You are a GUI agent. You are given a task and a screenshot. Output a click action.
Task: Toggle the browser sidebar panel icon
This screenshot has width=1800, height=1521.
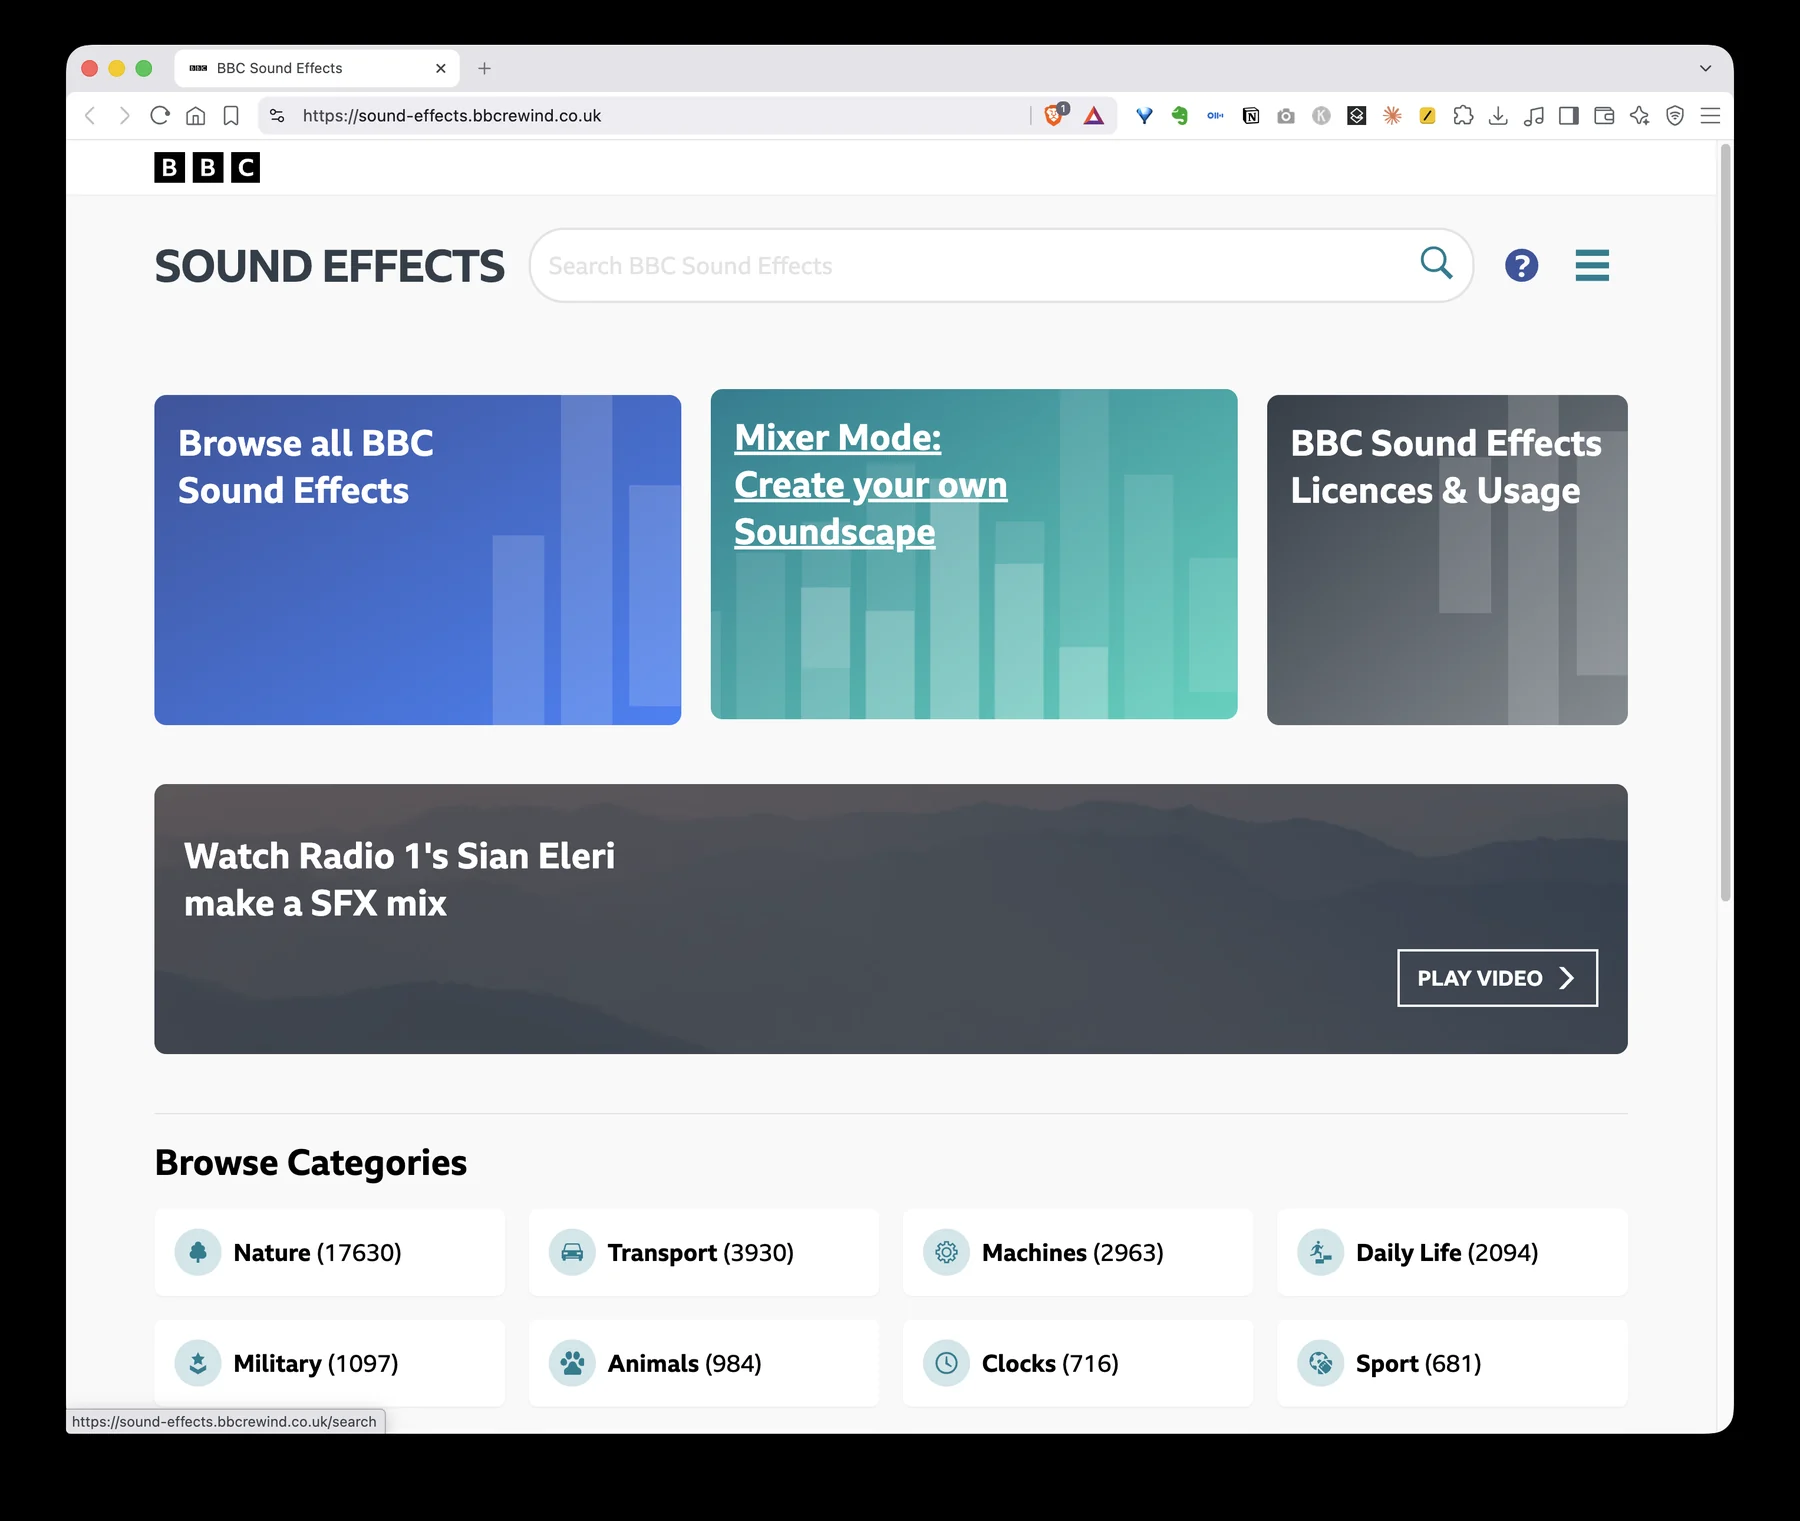[1569, 116]
